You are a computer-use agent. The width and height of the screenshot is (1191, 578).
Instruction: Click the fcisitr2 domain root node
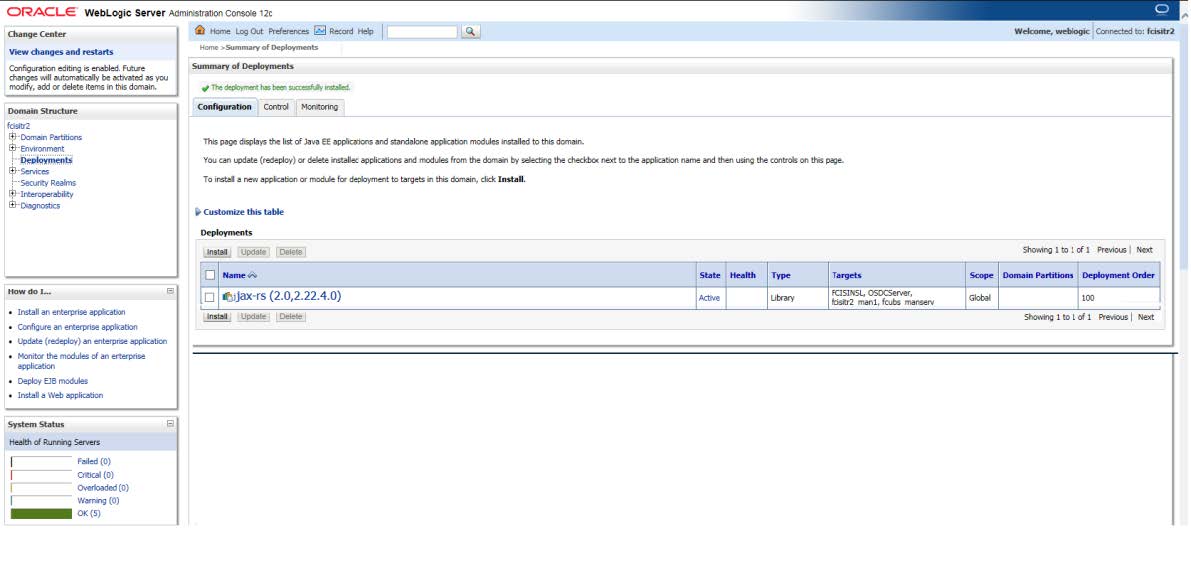[x=19, y=126]
